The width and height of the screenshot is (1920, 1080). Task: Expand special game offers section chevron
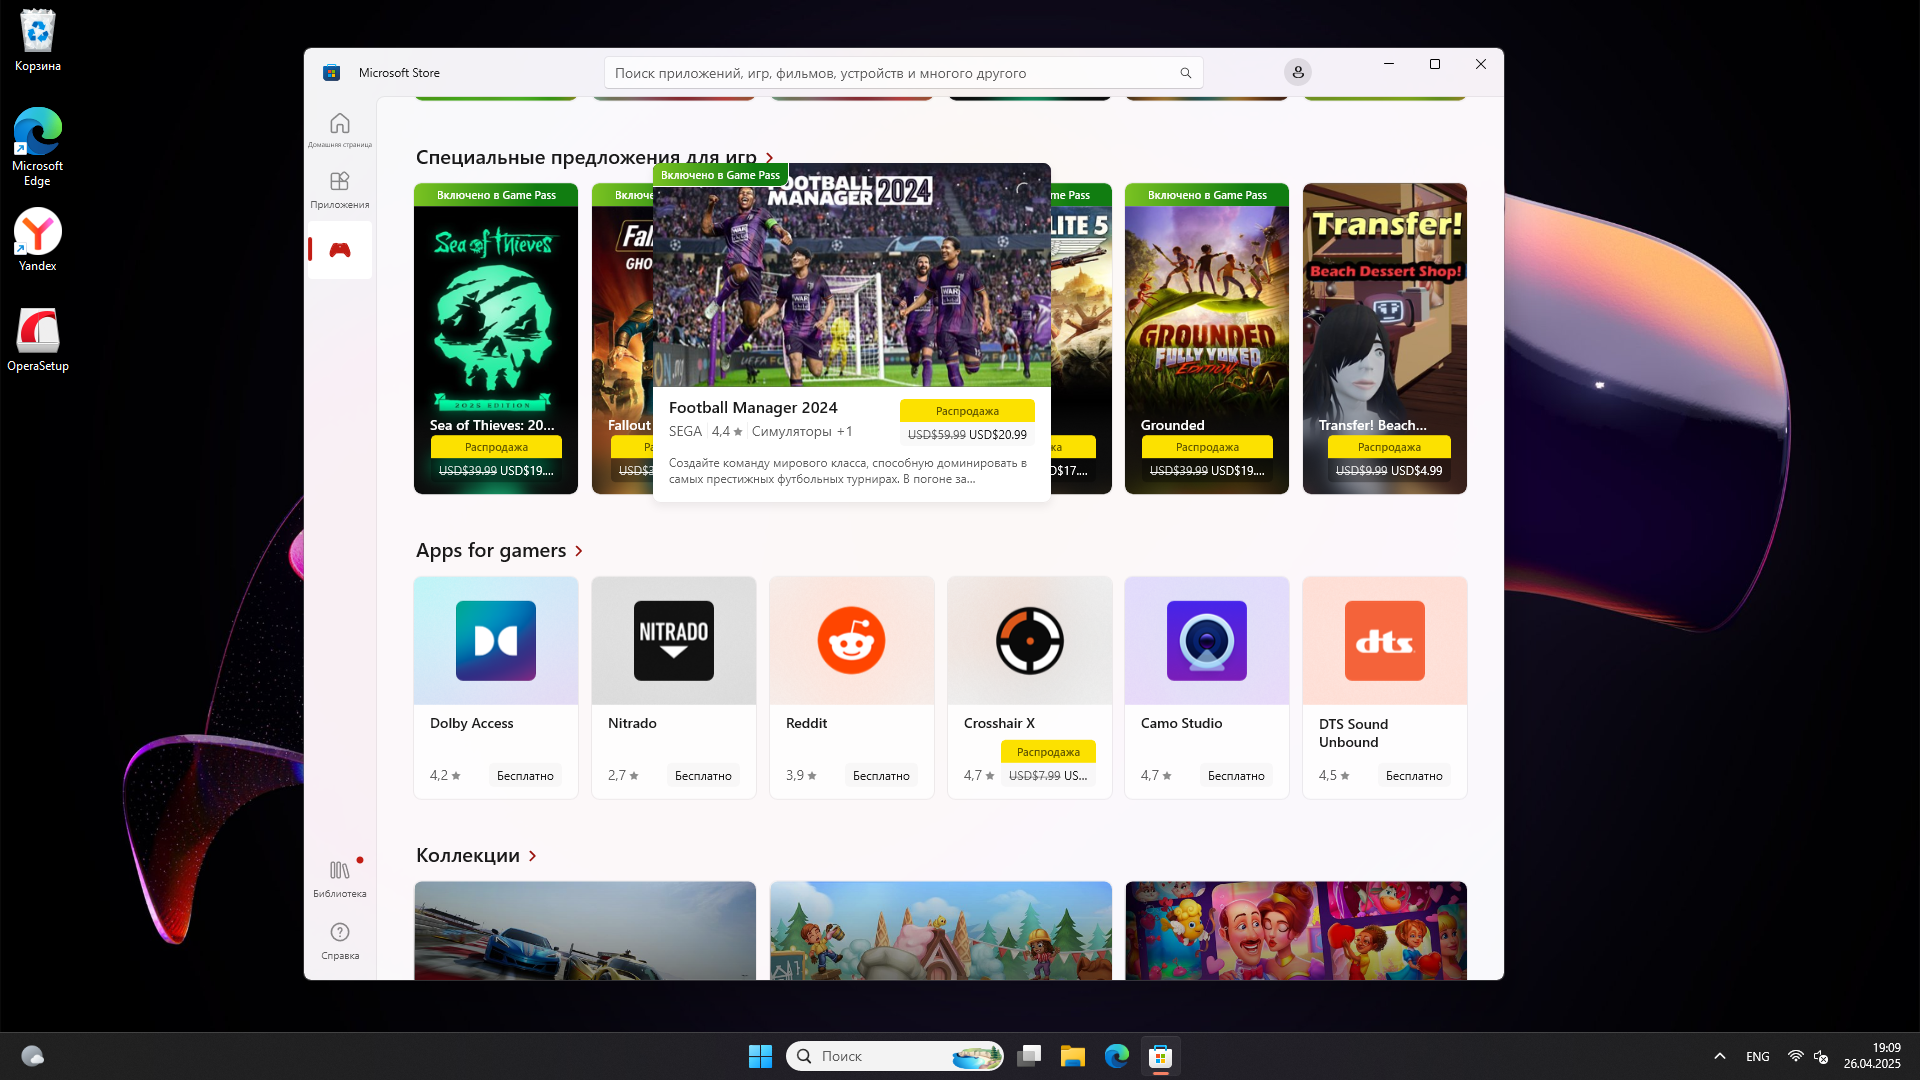770,158
